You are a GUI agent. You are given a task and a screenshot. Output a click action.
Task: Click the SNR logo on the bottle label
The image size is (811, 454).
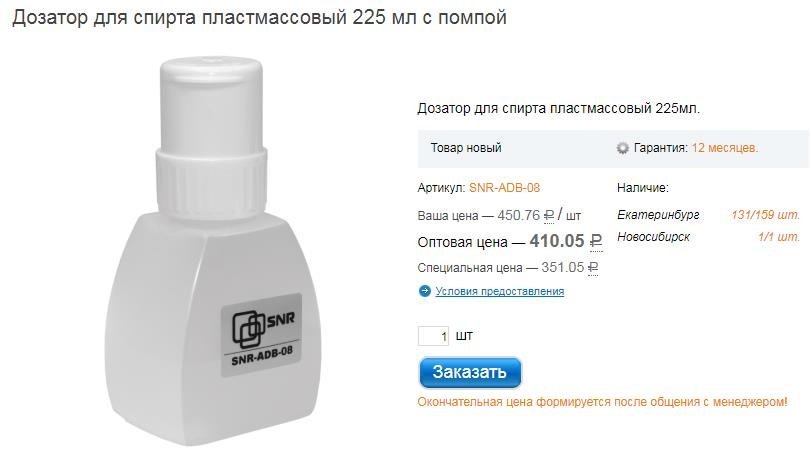(x=263, y=327)
